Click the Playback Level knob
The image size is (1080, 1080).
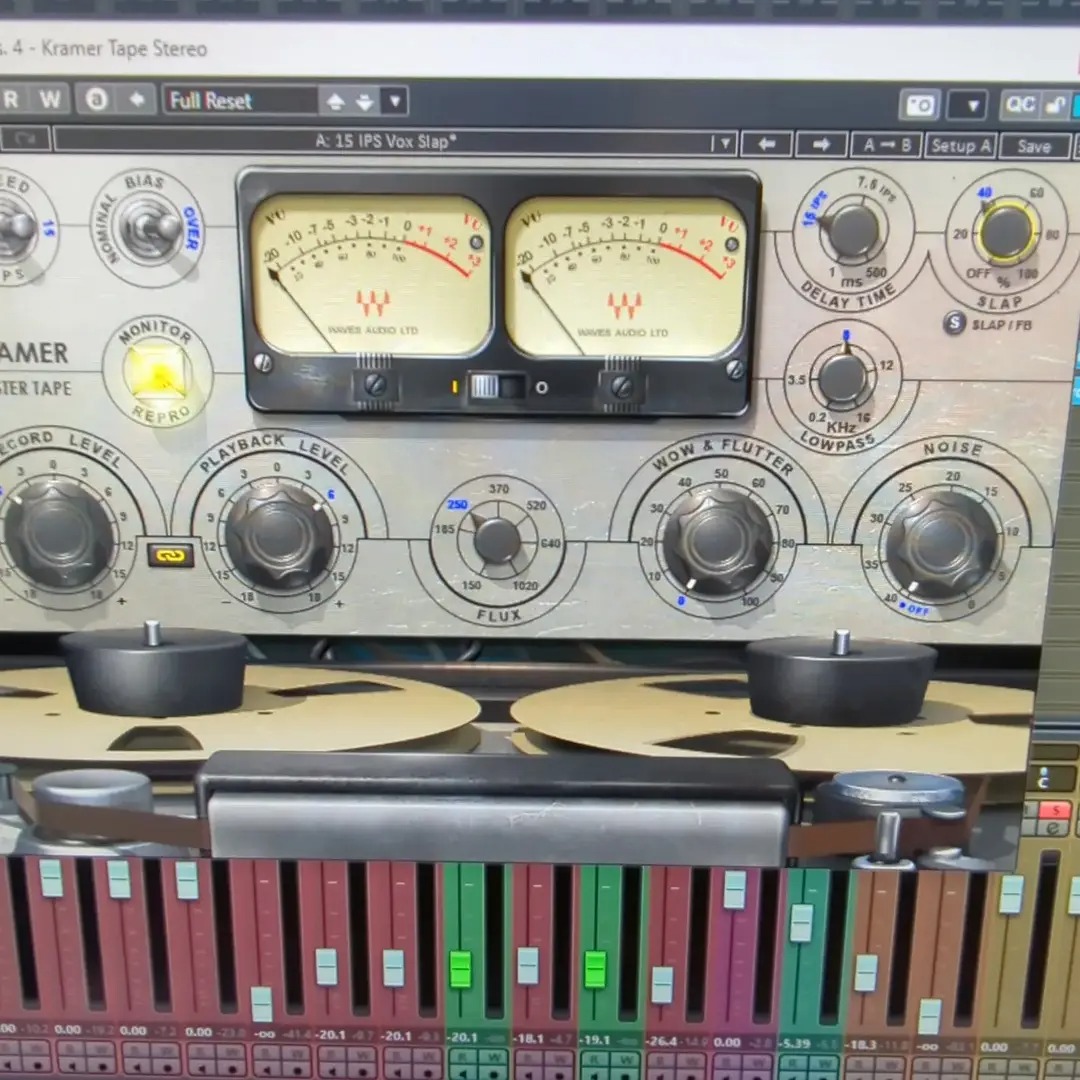click(278, 536)
